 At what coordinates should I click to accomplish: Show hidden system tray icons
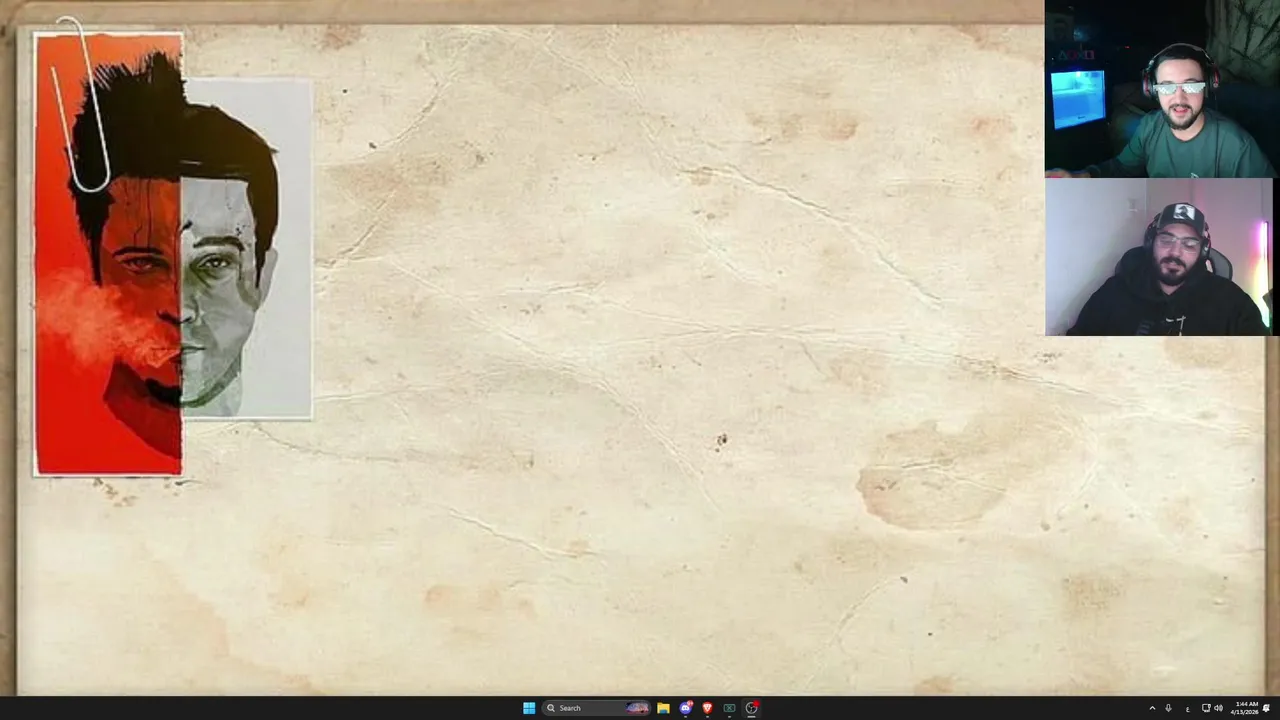(1152, 708)
